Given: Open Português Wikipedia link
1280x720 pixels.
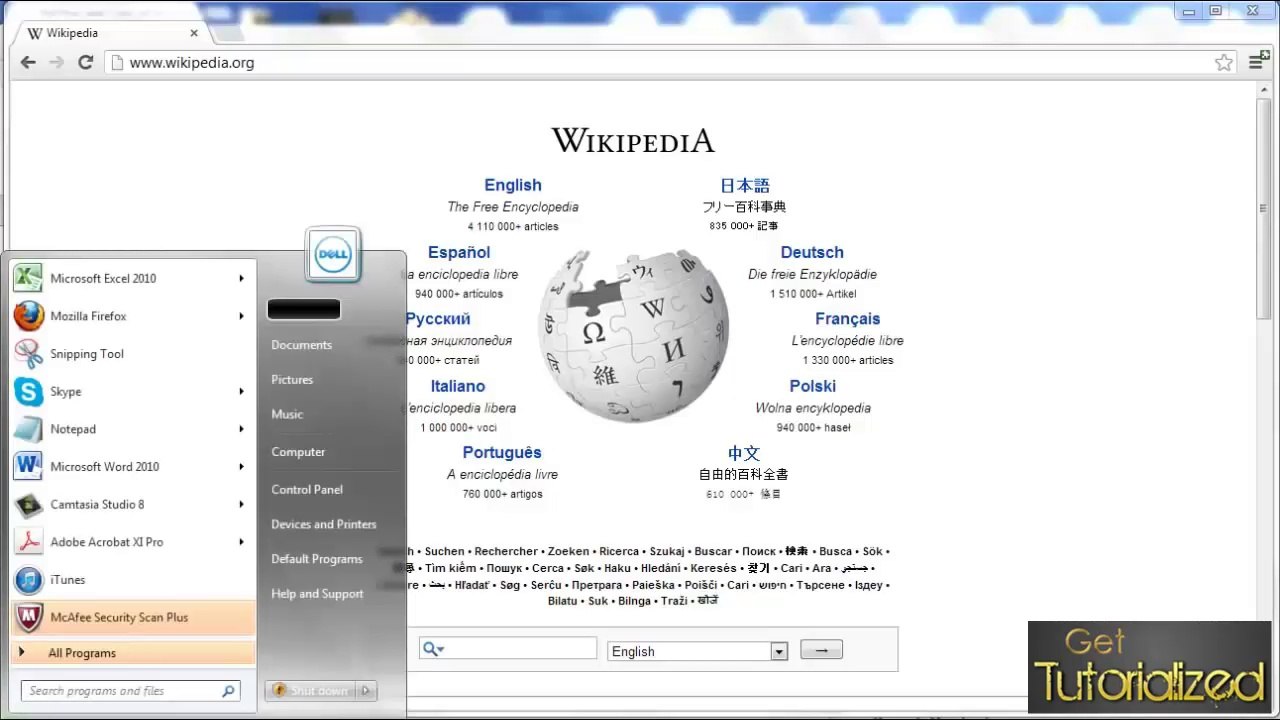Looking at the screenshot, I should pos(502,453).
